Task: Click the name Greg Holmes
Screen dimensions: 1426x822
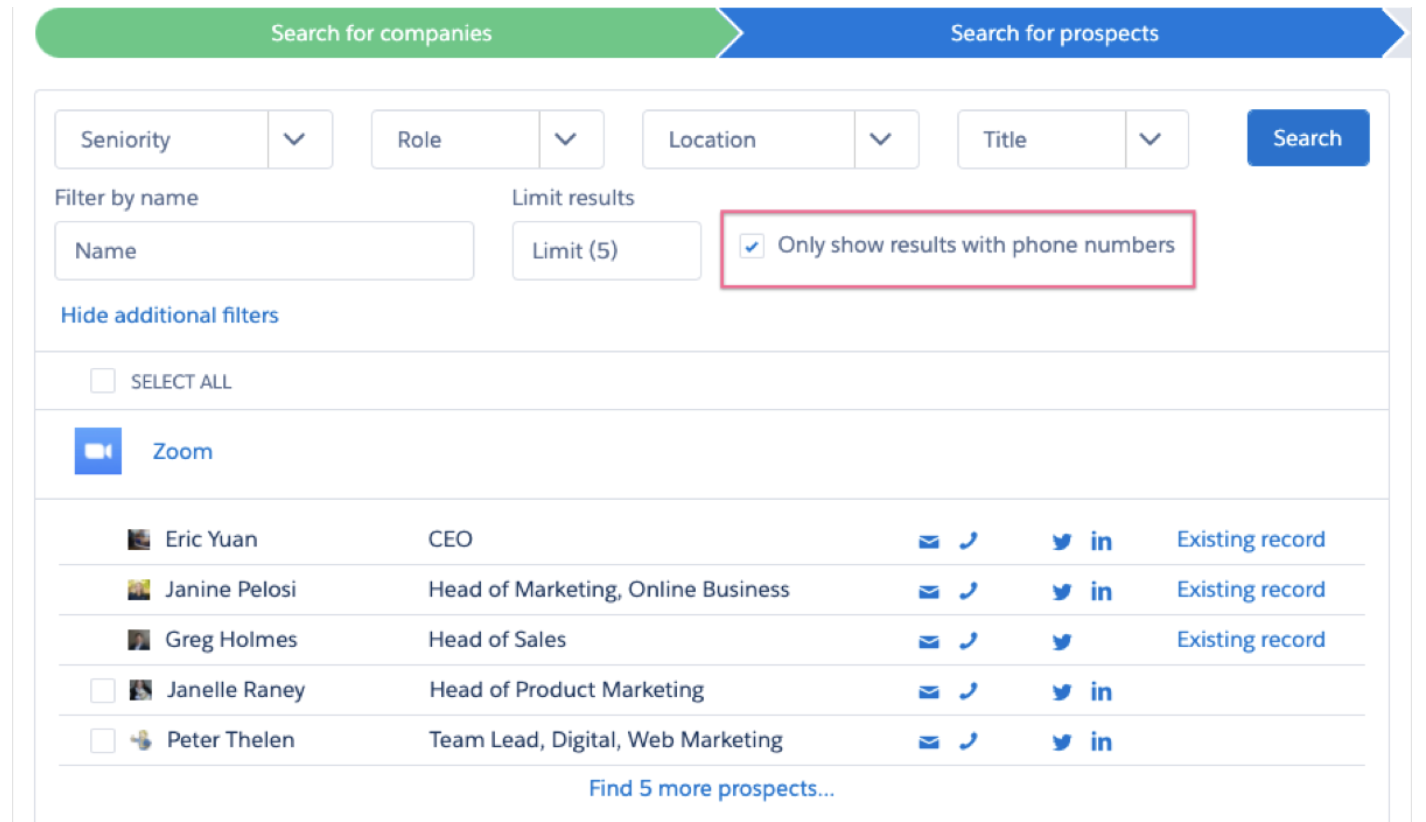Action: [x=231, y=639]
